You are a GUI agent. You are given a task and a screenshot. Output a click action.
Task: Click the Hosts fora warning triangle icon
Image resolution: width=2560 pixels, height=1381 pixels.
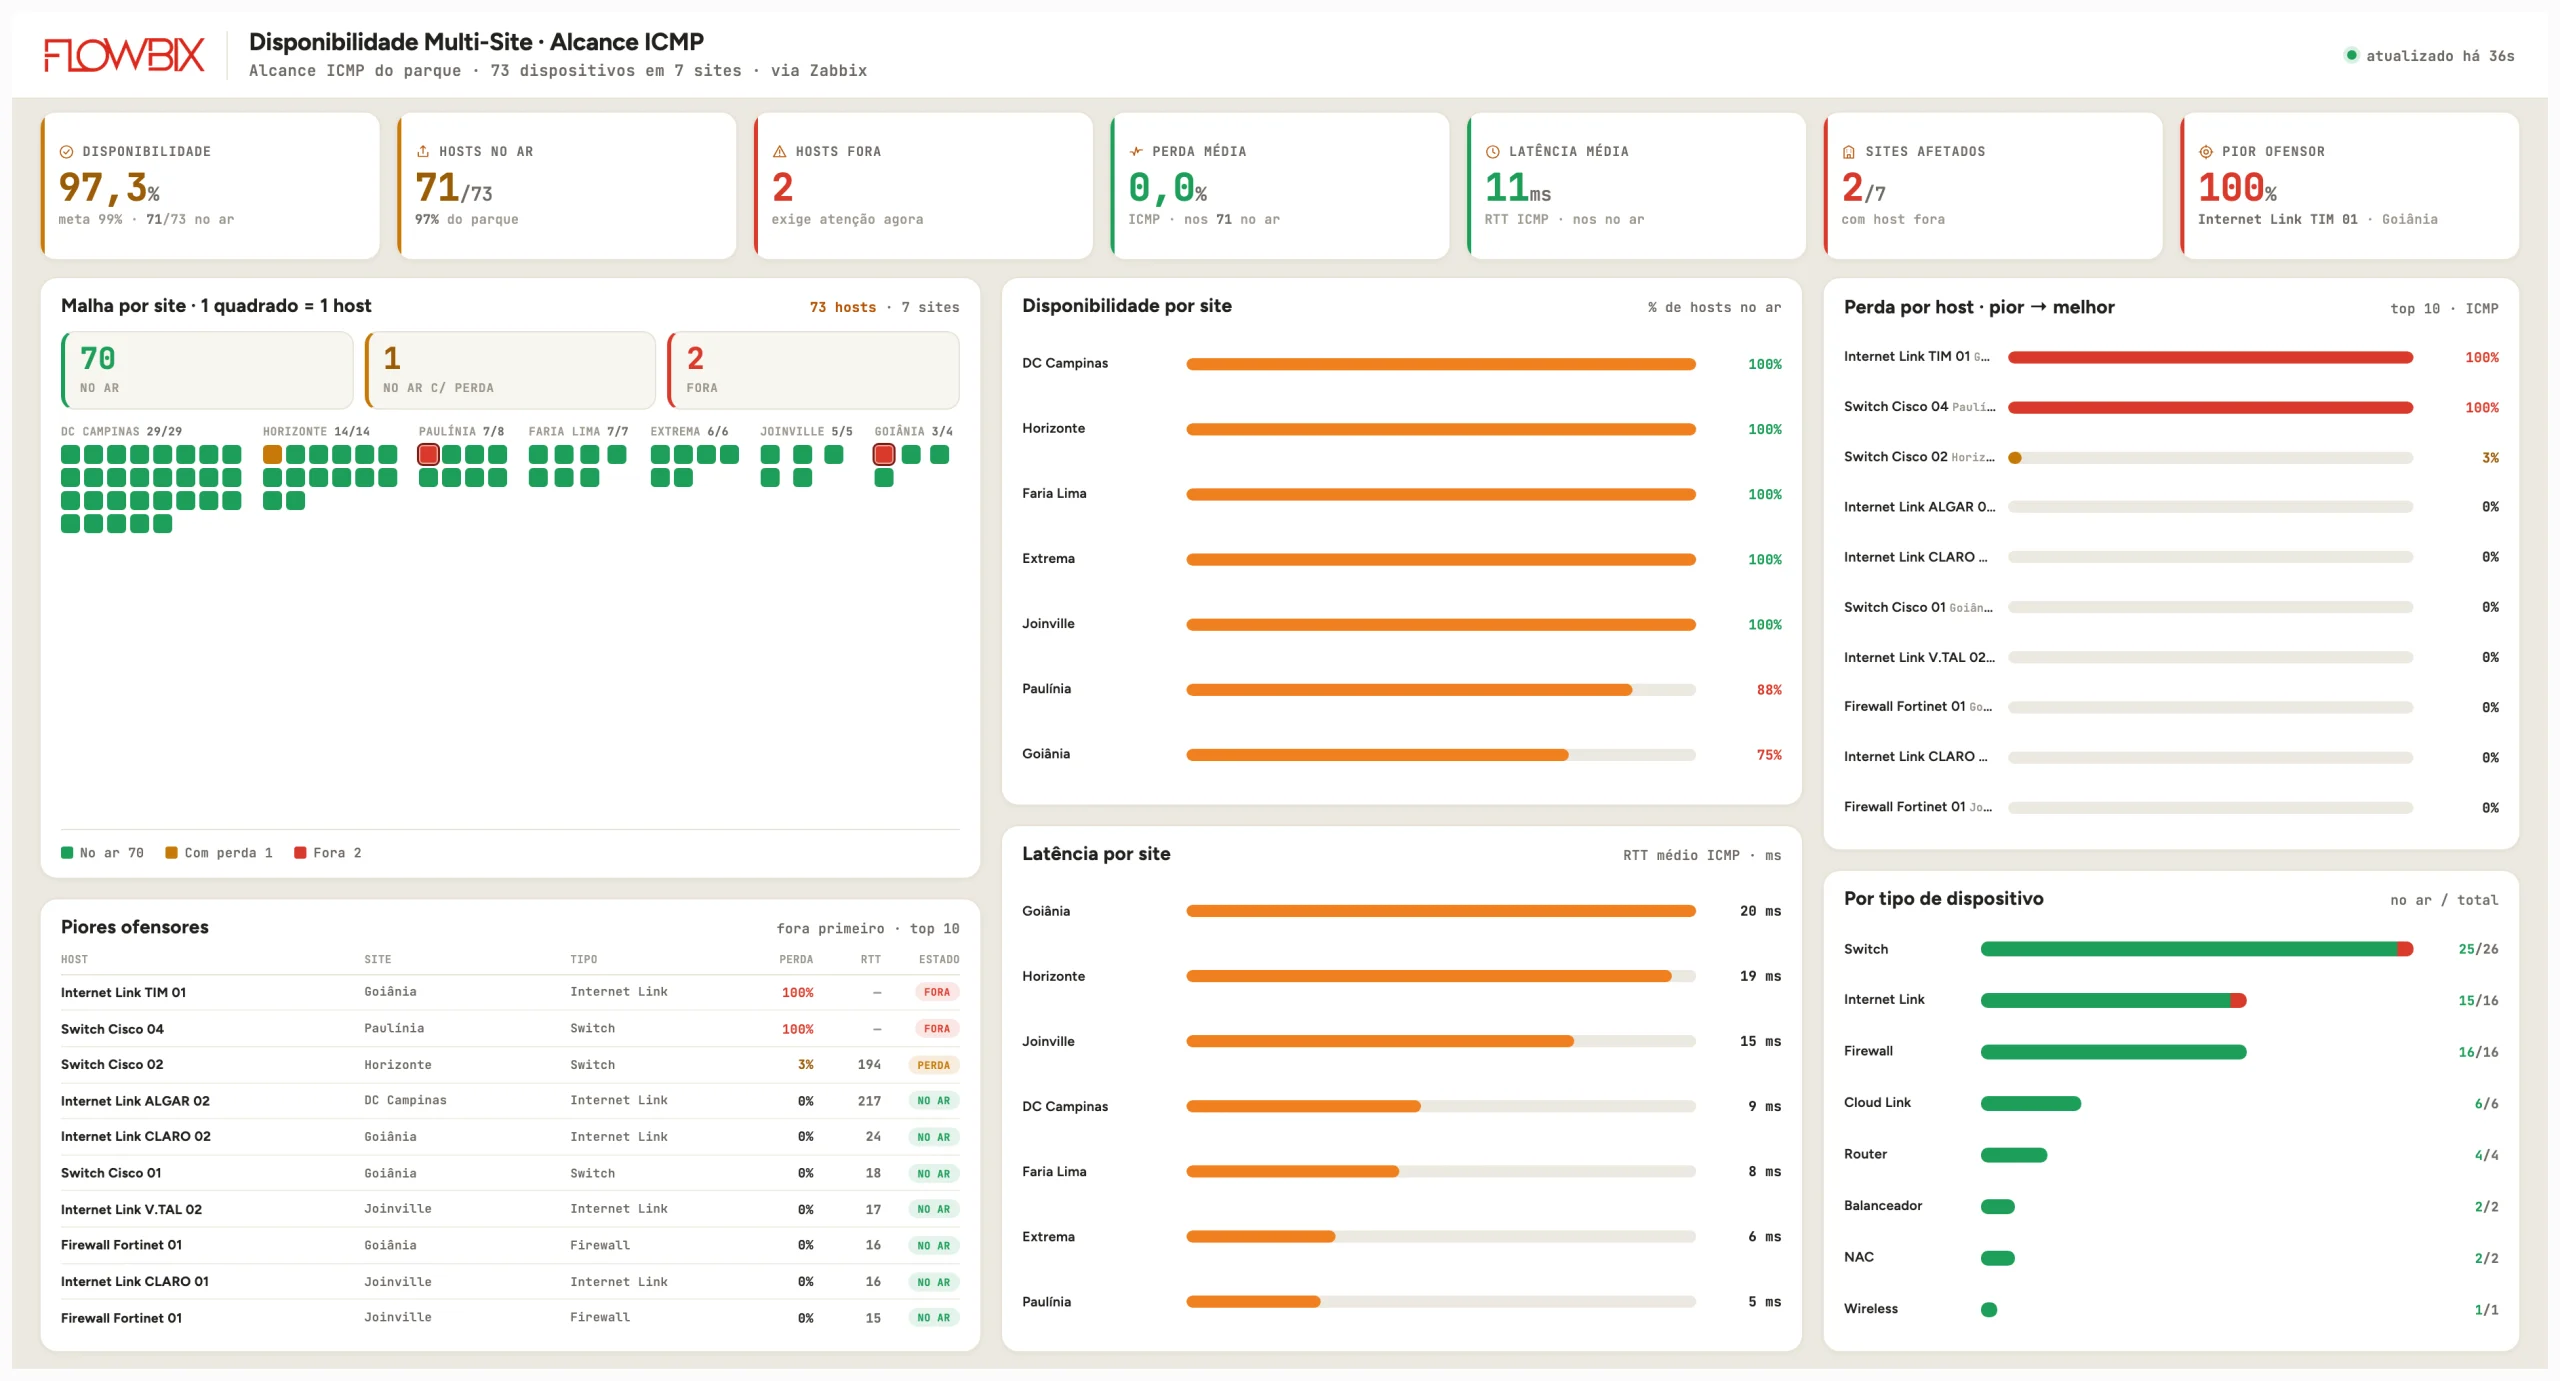pyautogui.click(x=779, y=152)
